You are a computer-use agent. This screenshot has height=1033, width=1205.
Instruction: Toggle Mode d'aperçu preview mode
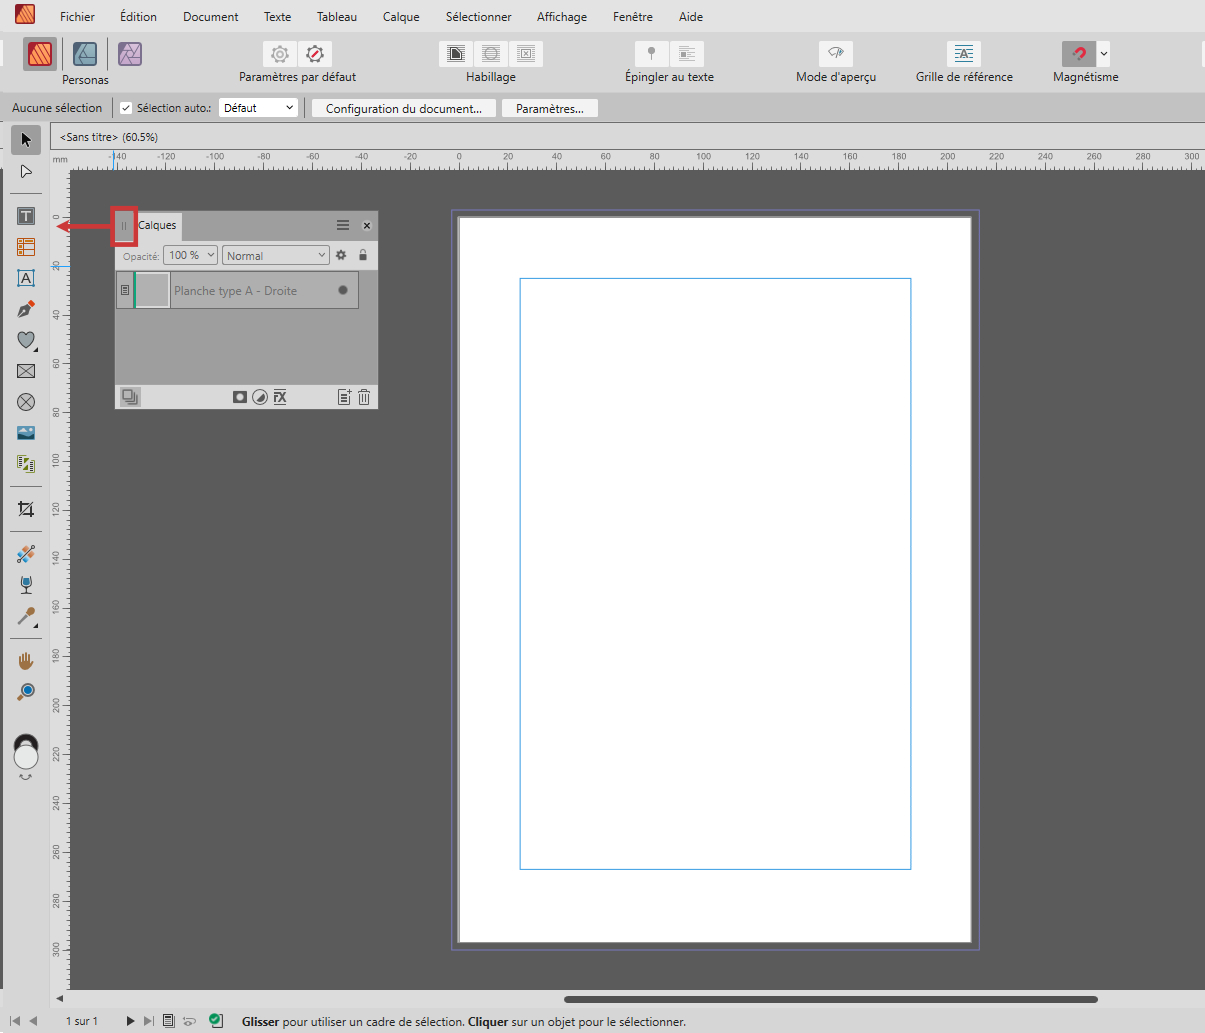tap(836, 54)
